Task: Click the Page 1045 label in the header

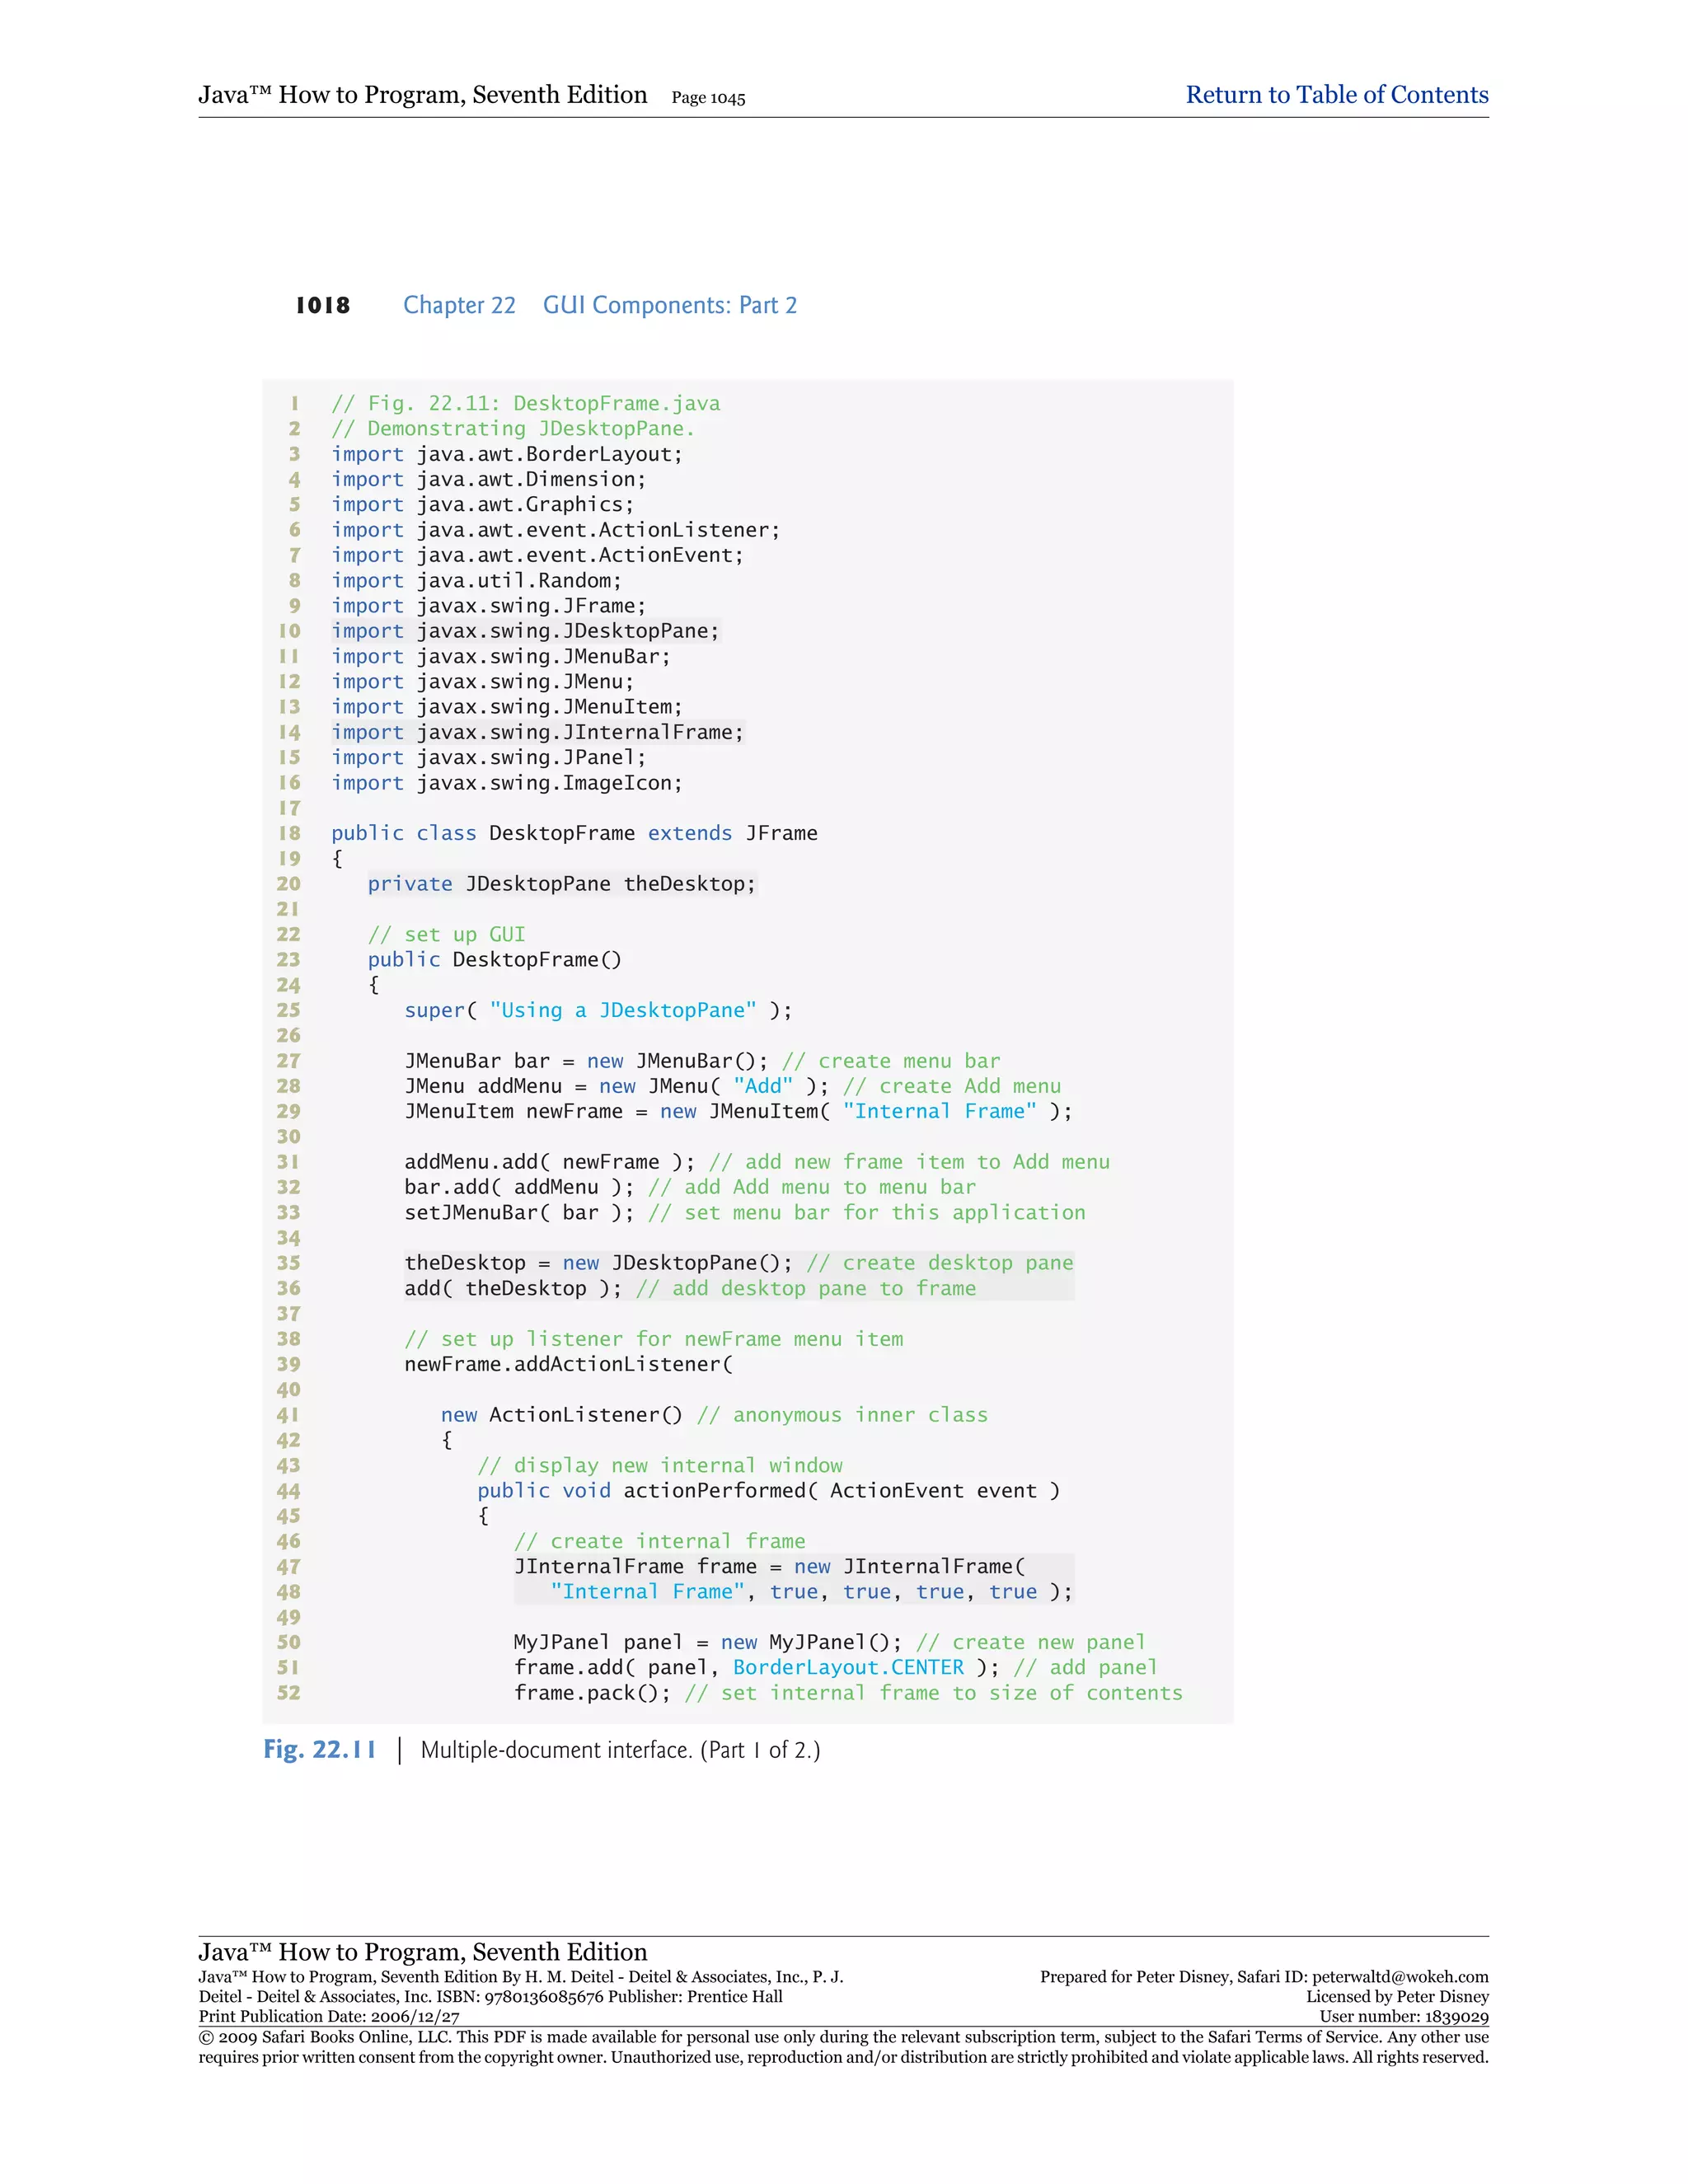Action: pyautogui.click(x=708, y=98)
